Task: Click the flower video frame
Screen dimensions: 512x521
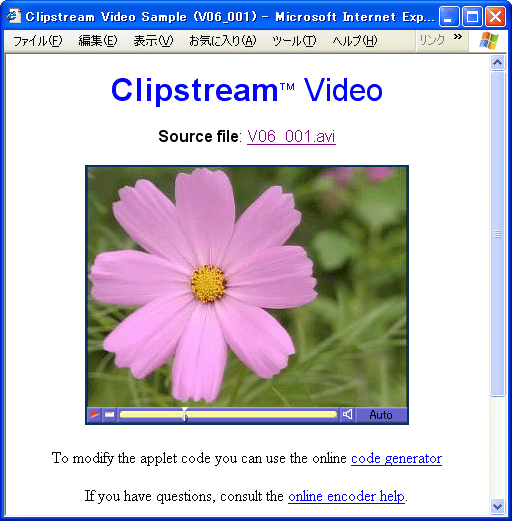Action: coord(247,286)
